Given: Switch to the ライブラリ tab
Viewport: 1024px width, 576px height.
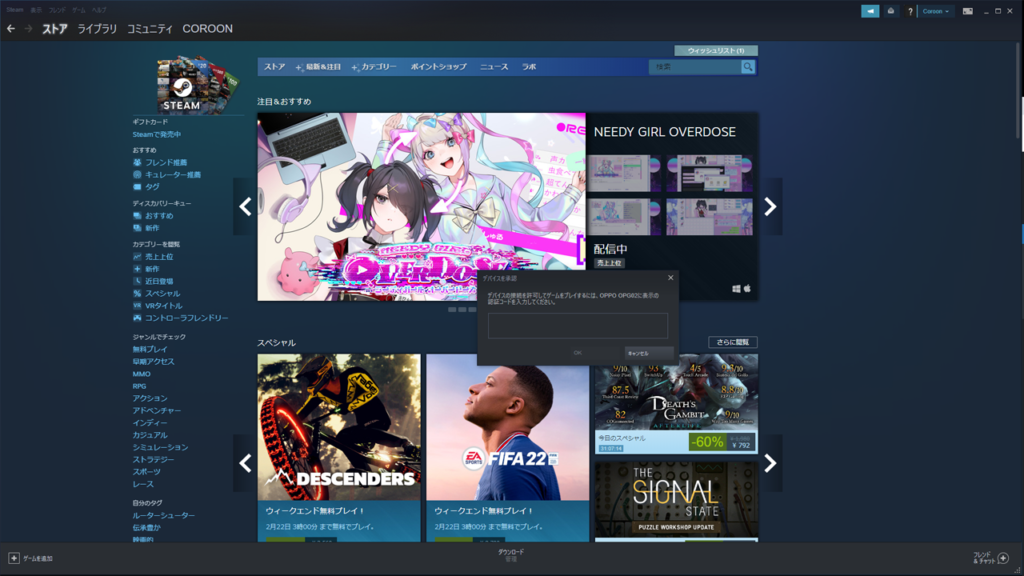Looking at the screenshot, I should (x=97, y=29).
